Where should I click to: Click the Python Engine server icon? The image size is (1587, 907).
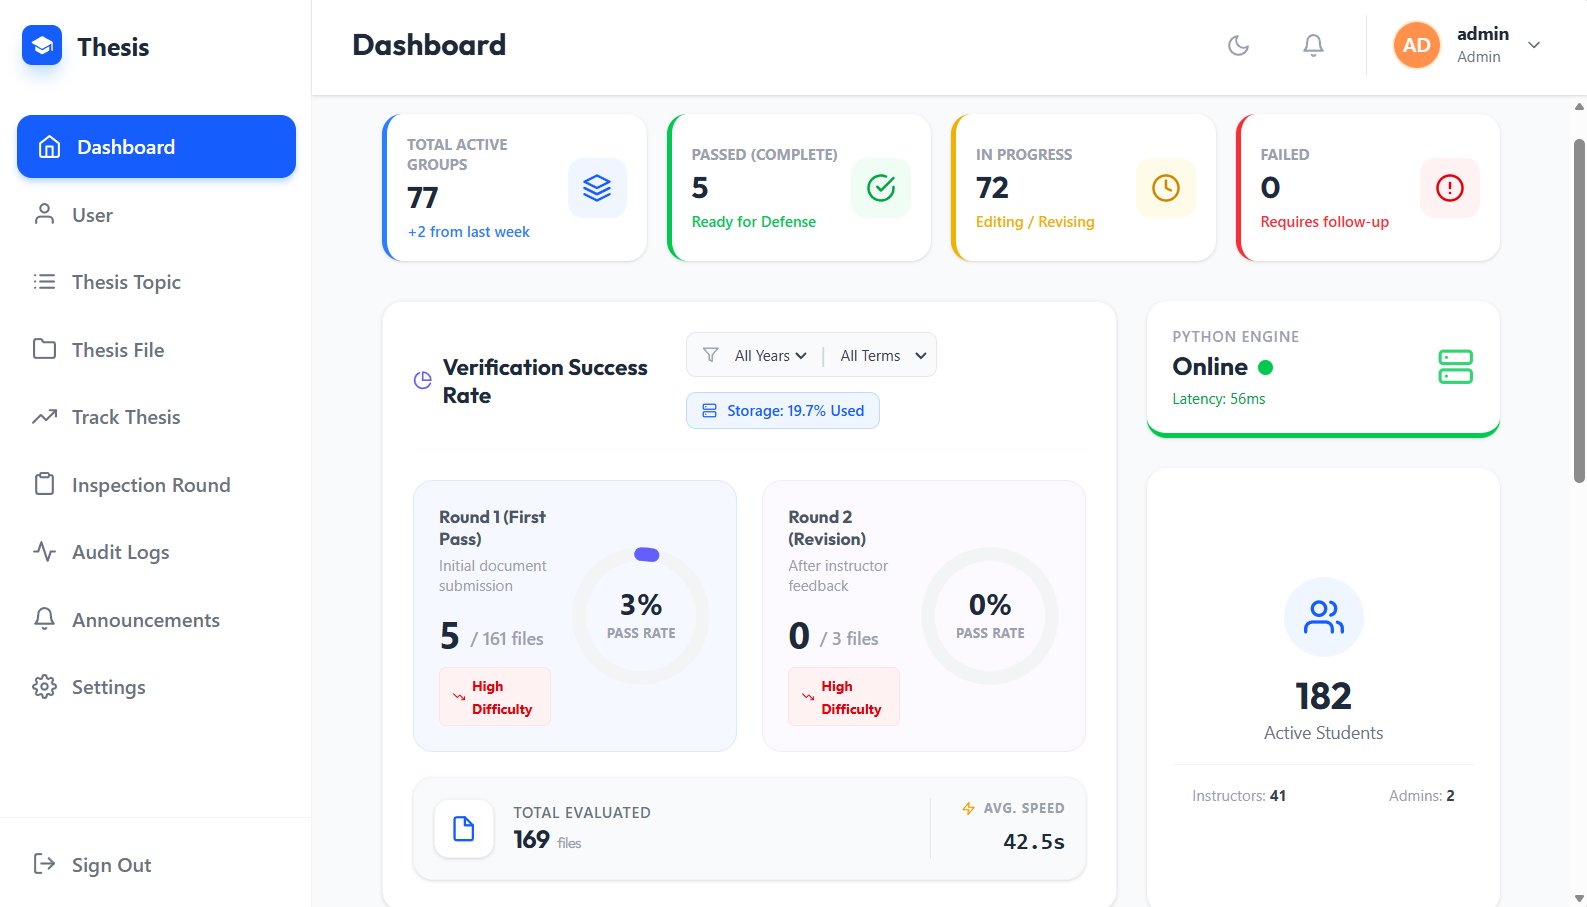click(1455, 367)
